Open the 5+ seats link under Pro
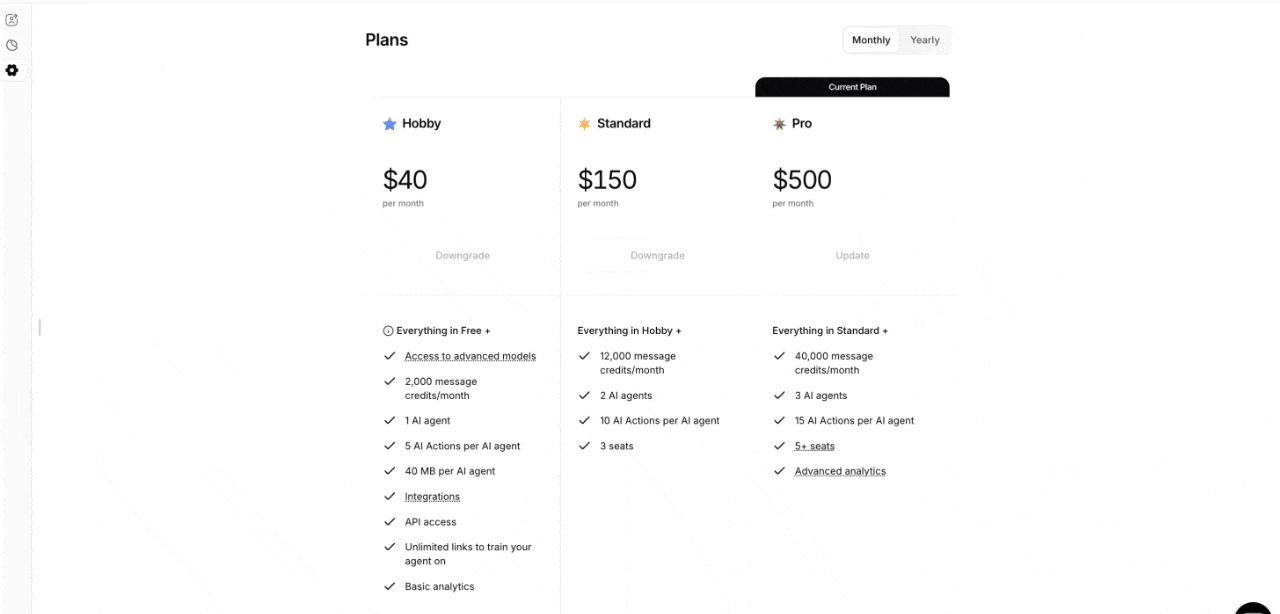The height and width of the screenshot is (614, 1280). 814,446
